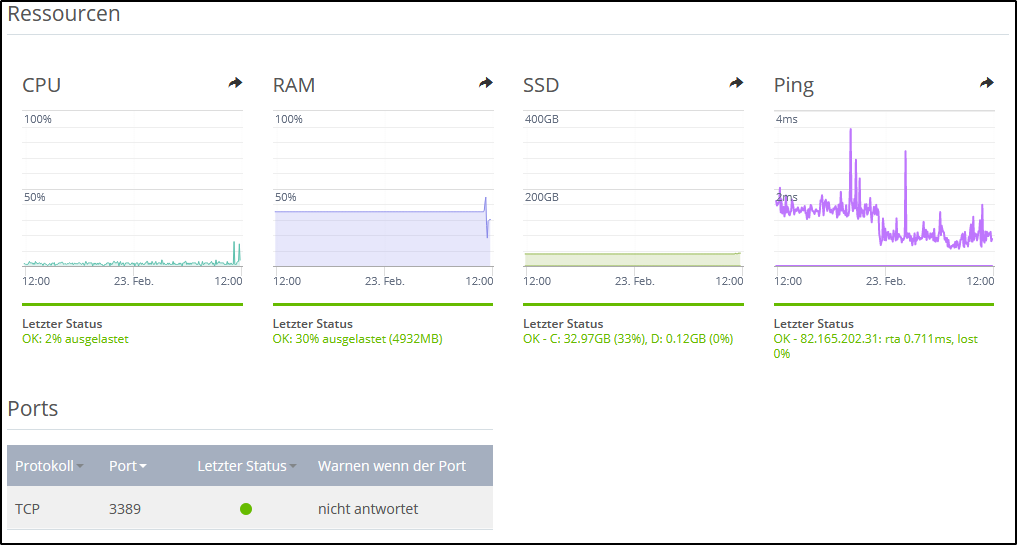Screen dimensions: 1017x545
Task: Open the RAM chart share arrow
Action: click(x=486, y=83)
